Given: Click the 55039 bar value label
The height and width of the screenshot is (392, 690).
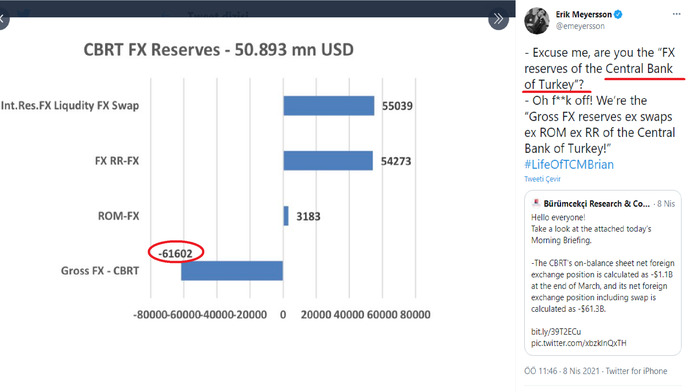Looking at the screenshot, I should click(397, 106).
